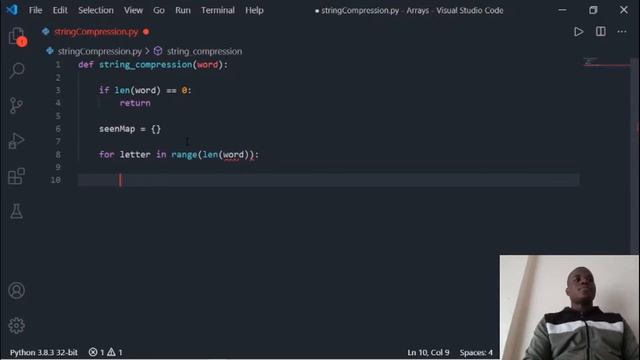The image size is (640, 360).
Task: Change indentation via Spaces: 4
Action: coord(476,352)
